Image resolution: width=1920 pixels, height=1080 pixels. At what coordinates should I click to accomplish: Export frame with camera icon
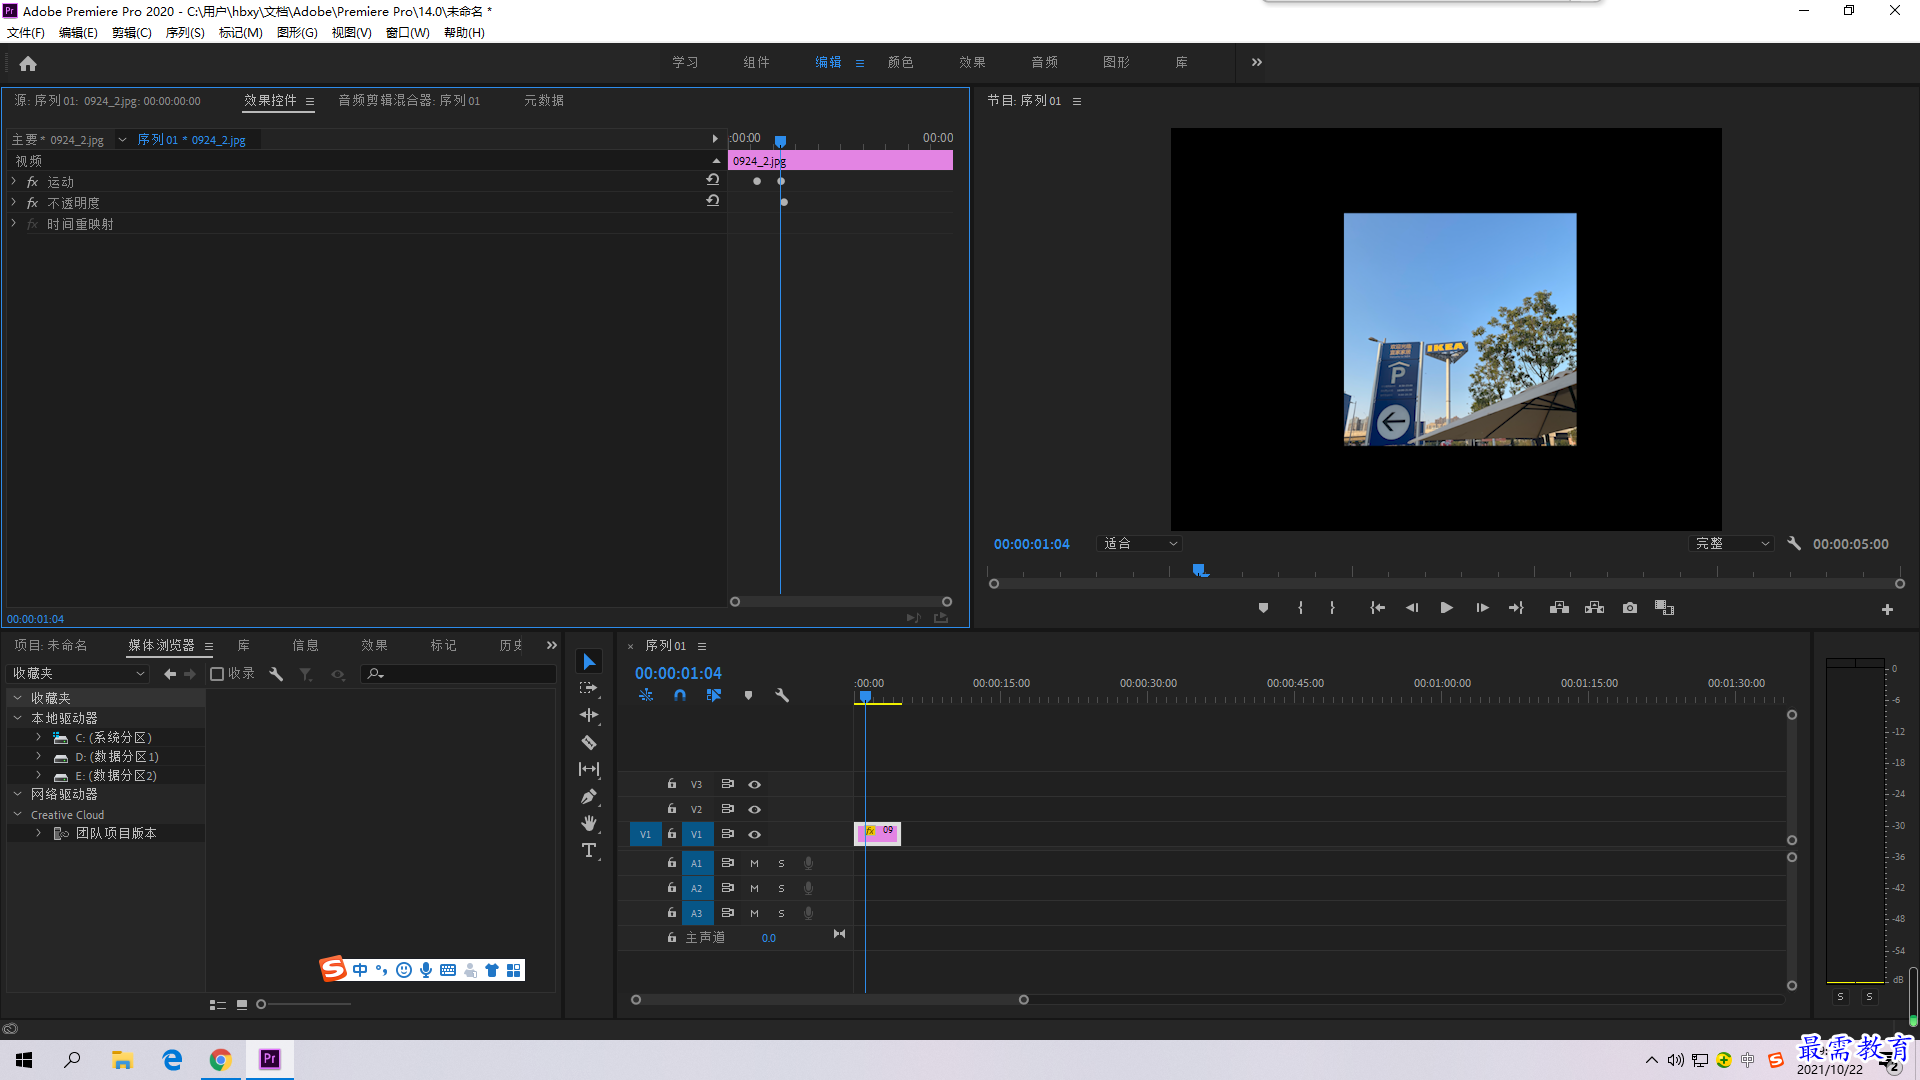(1630, 608)
